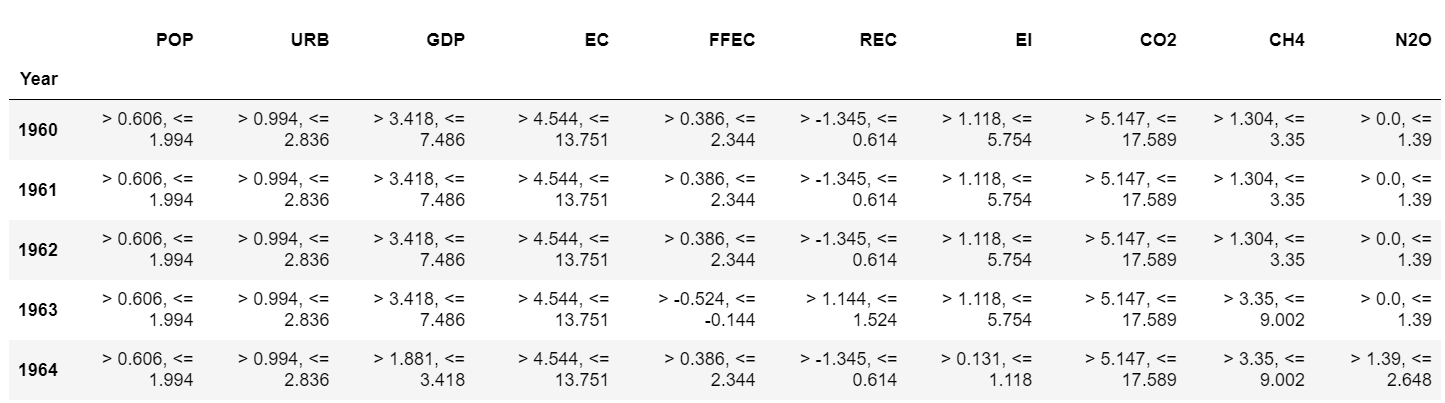Viewport: 1445px width, 403px height.
Task: Select the URB column header
Action: pyautogui.click(x=310, y=40)
